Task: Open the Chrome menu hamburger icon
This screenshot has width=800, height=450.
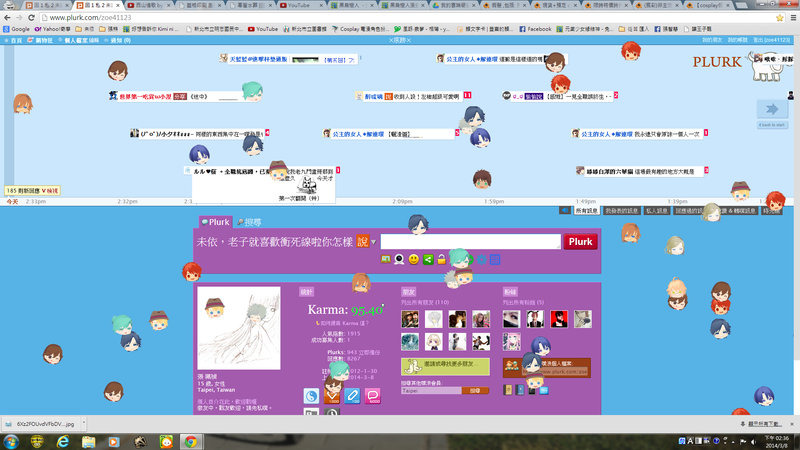Action: 793,17
